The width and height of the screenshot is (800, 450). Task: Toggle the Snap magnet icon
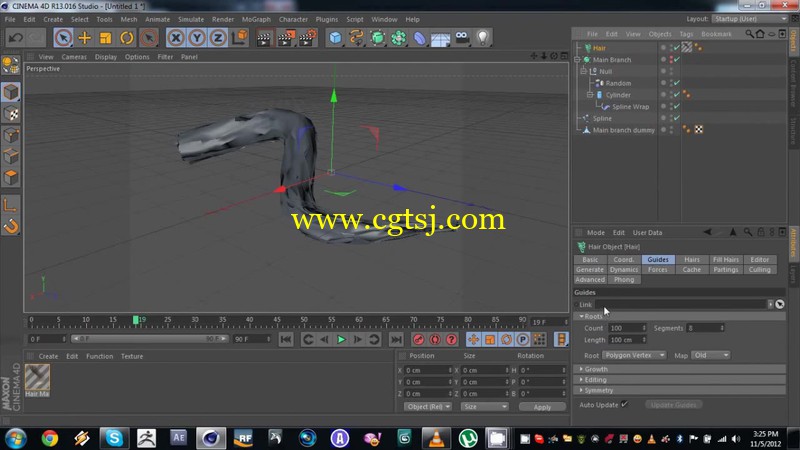coord(11,226)
